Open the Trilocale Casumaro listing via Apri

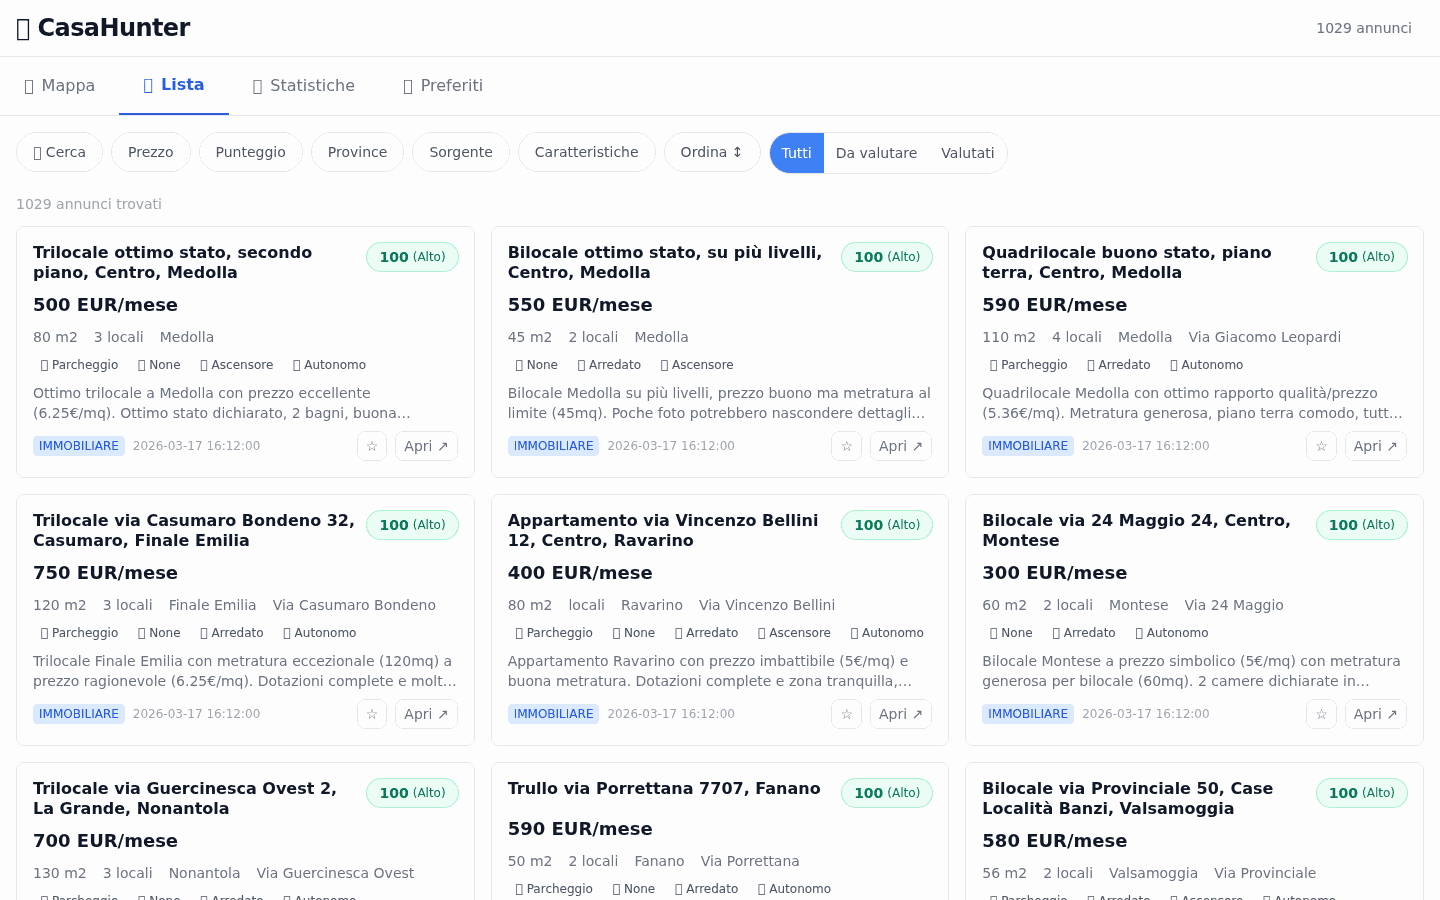tap(426, 713)
